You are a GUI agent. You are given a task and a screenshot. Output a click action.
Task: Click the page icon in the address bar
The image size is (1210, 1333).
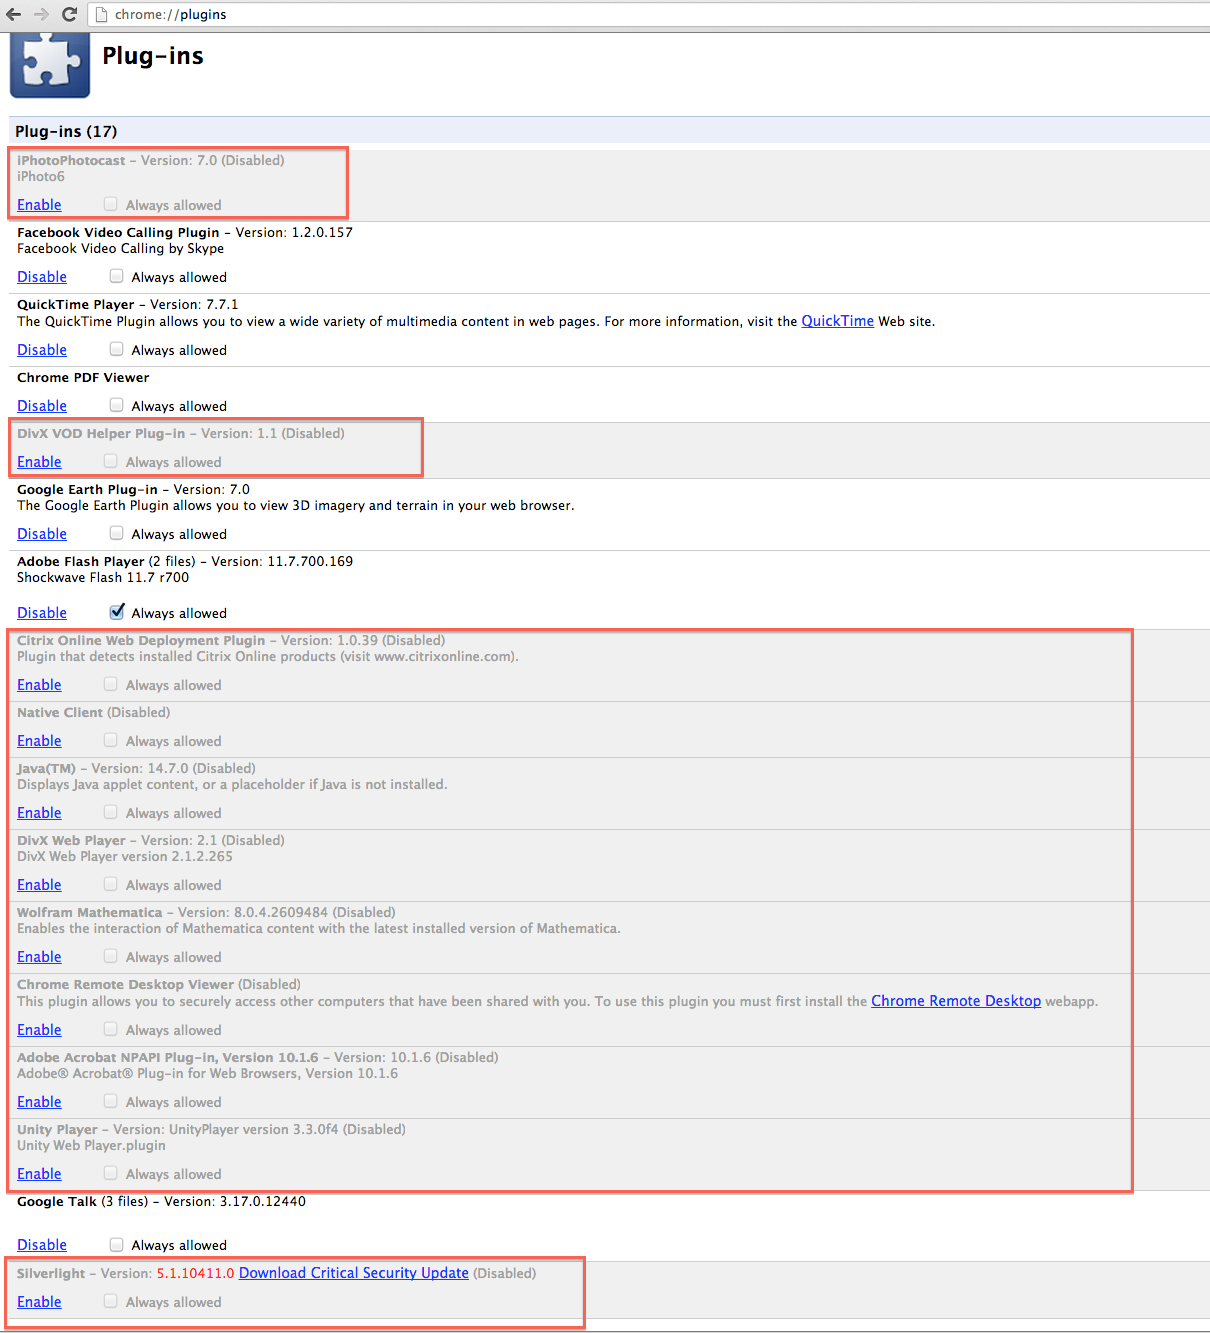(x=101, y=14)
